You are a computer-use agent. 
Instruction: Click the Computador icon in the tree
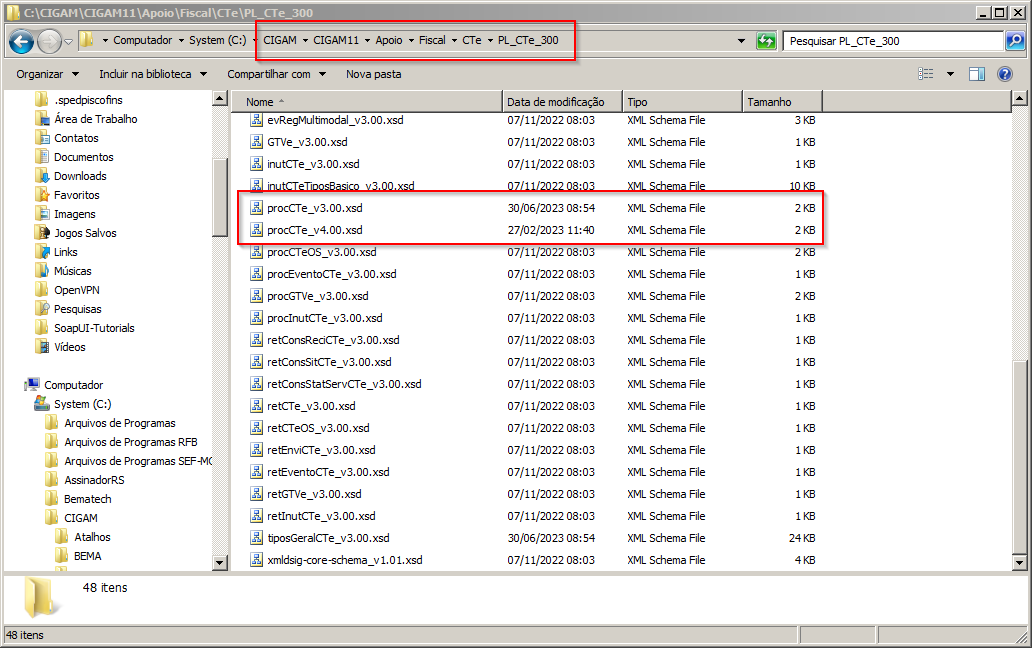point(32,385)
